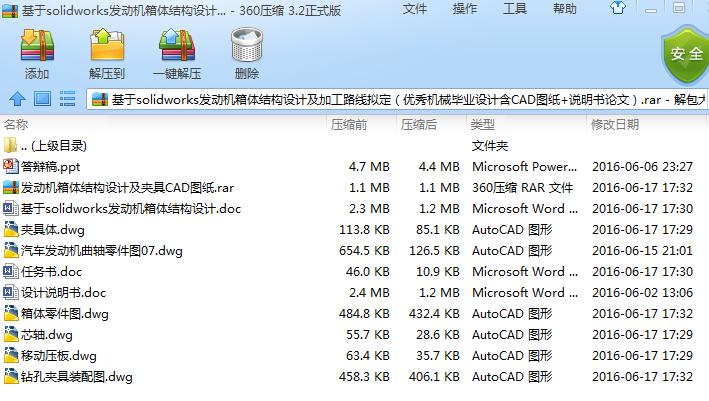Image resolution: width=709 pixels, height=401 pixels.
Task: Click the 46.0 KB size of 任务书.doc
Action: [x=368, y=272]
